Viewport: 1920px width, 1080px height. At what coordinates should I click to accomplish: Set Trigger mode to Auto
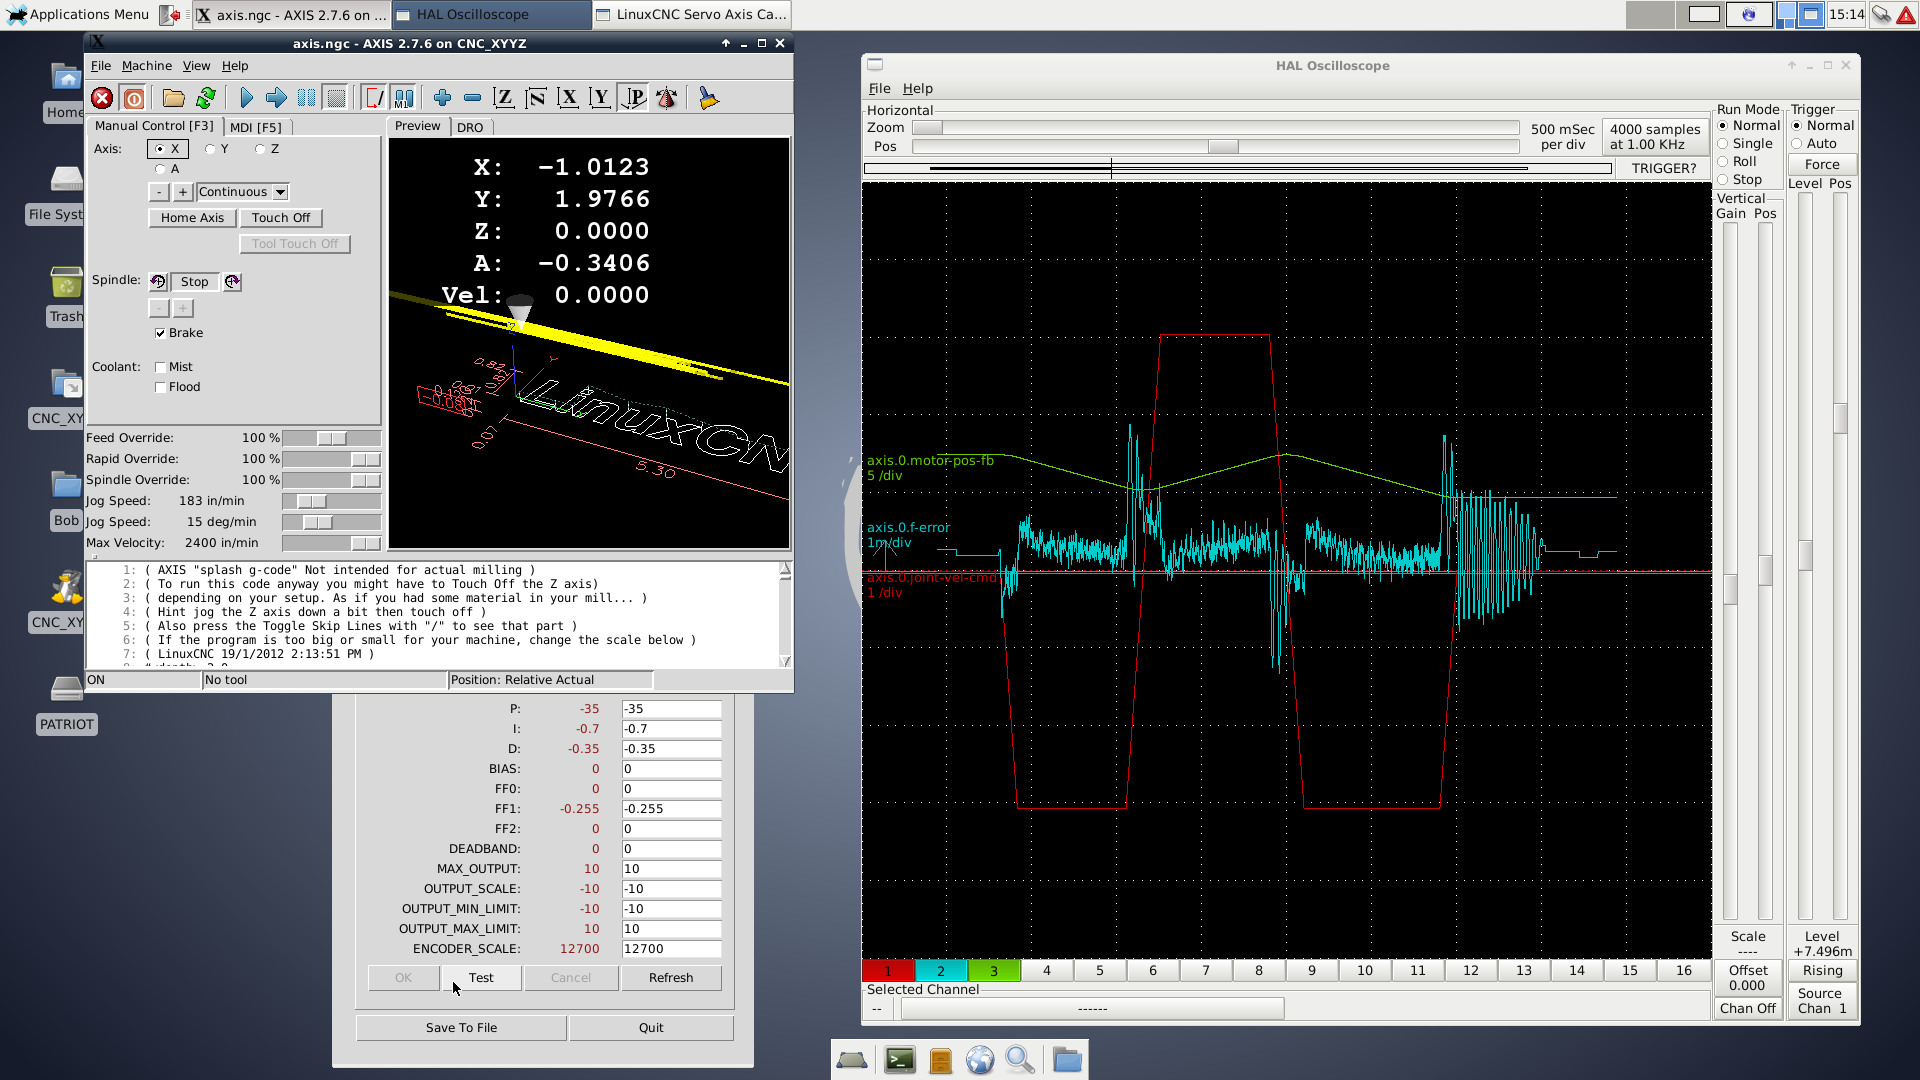point(1797,144)
